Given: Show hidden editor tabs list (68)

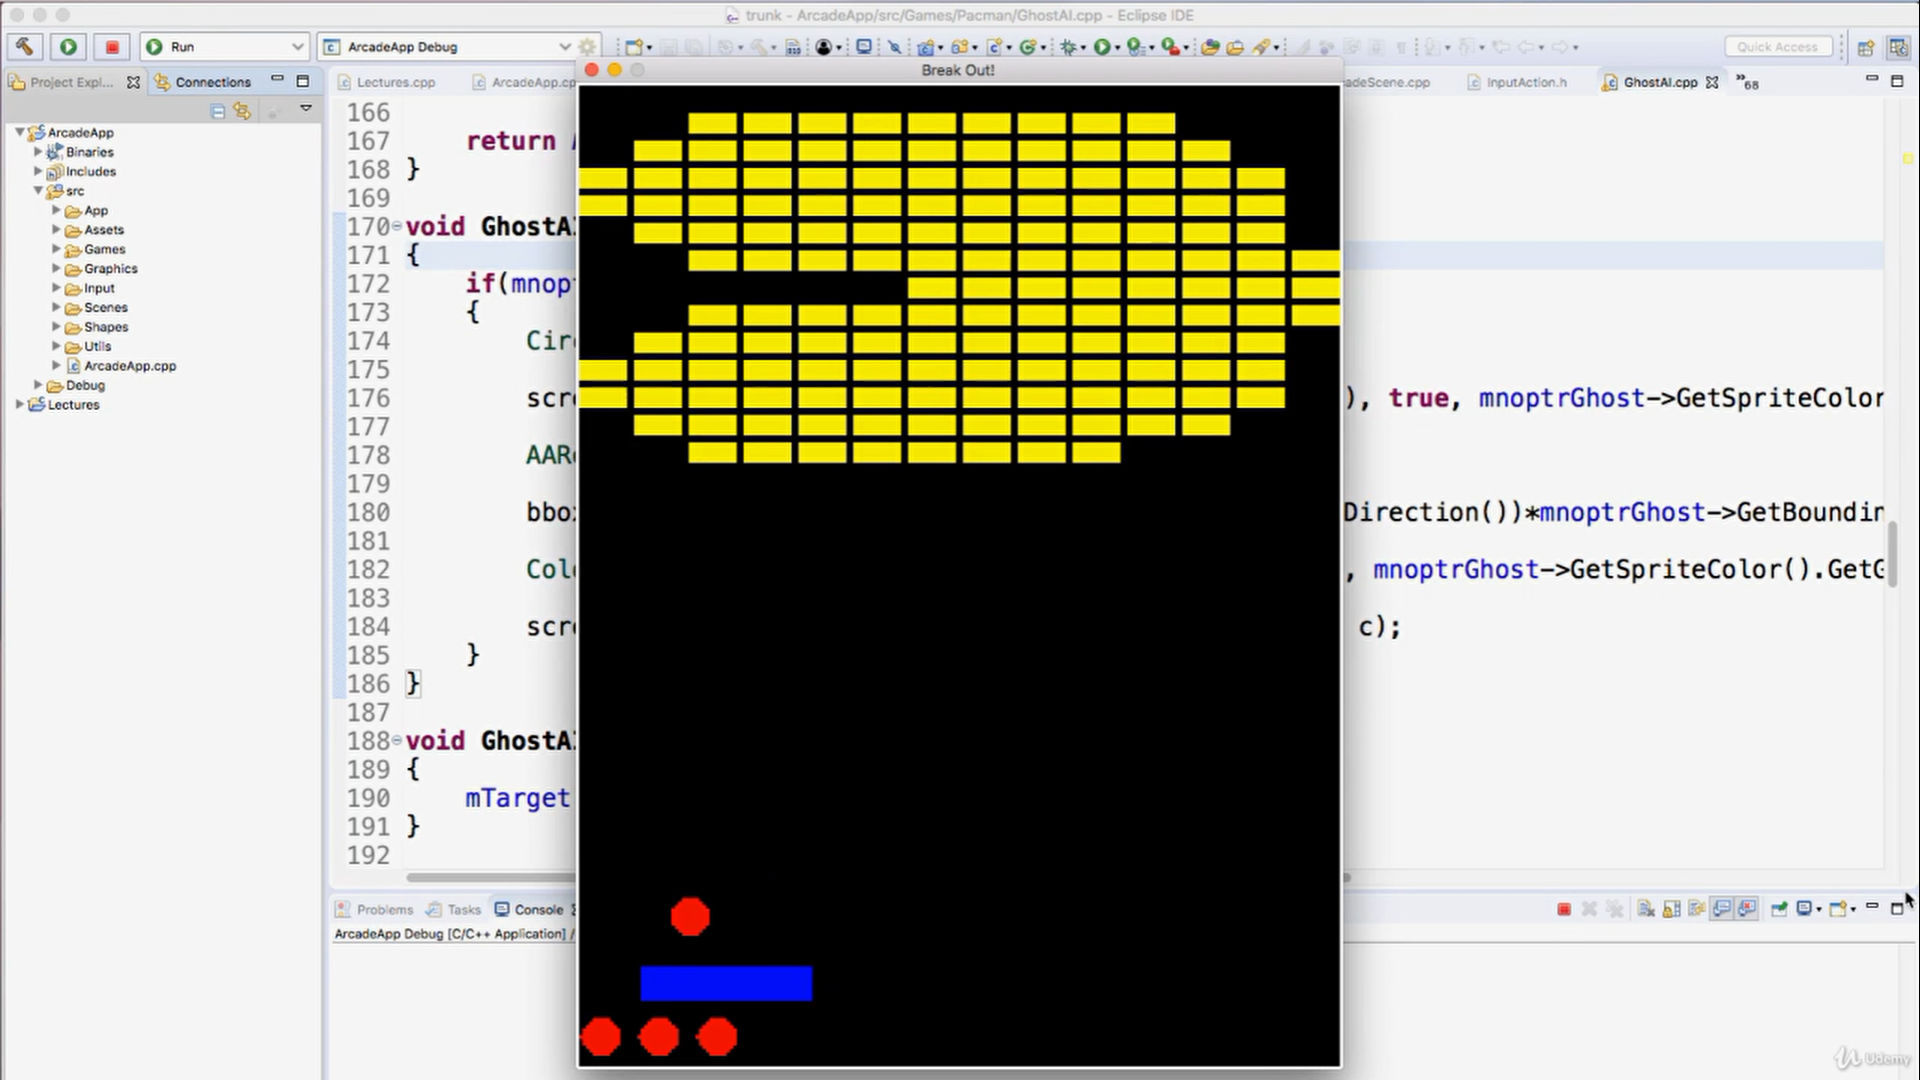Looking at the screenshot, I should coord(1747,82).
